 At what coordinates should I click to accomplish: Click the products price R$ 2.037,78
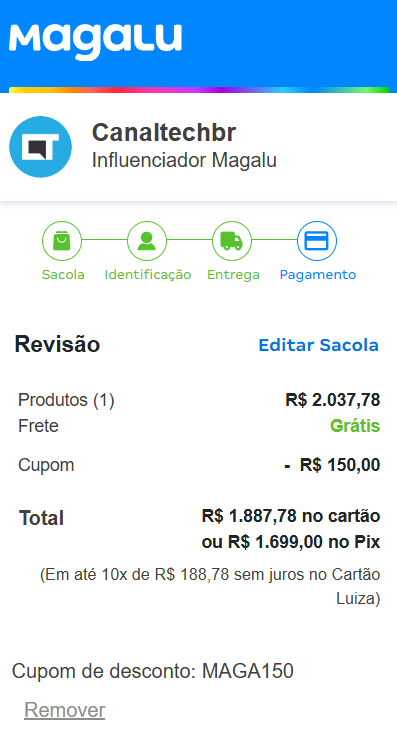tap(332, 400)
